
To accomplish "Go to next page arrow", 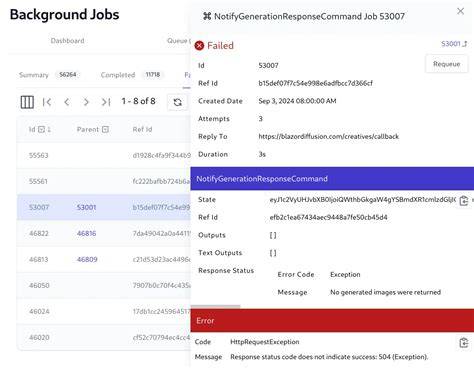I will pos(86,102).
